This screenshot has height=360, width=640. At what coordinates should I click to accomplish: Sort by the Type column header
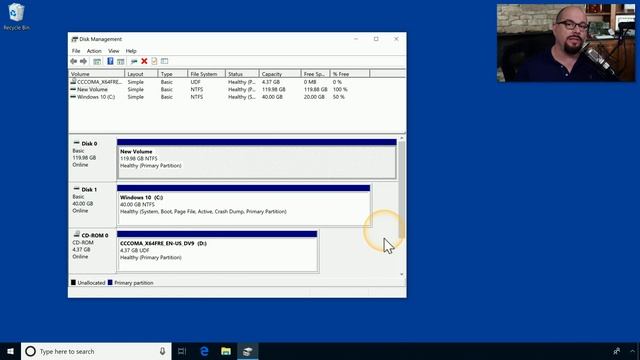click(x=173, y=74)
